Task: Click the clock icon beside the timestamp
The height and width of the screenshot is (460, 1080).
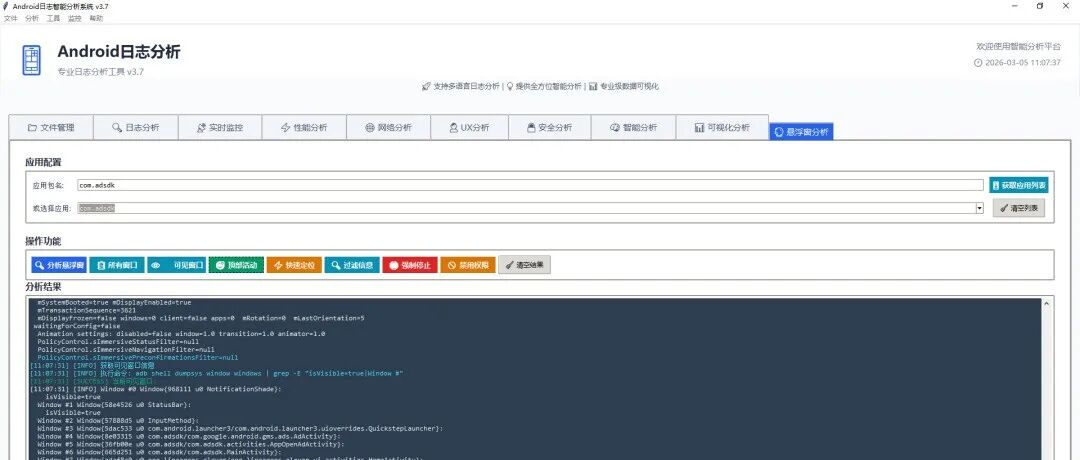Action: point(978,63)
